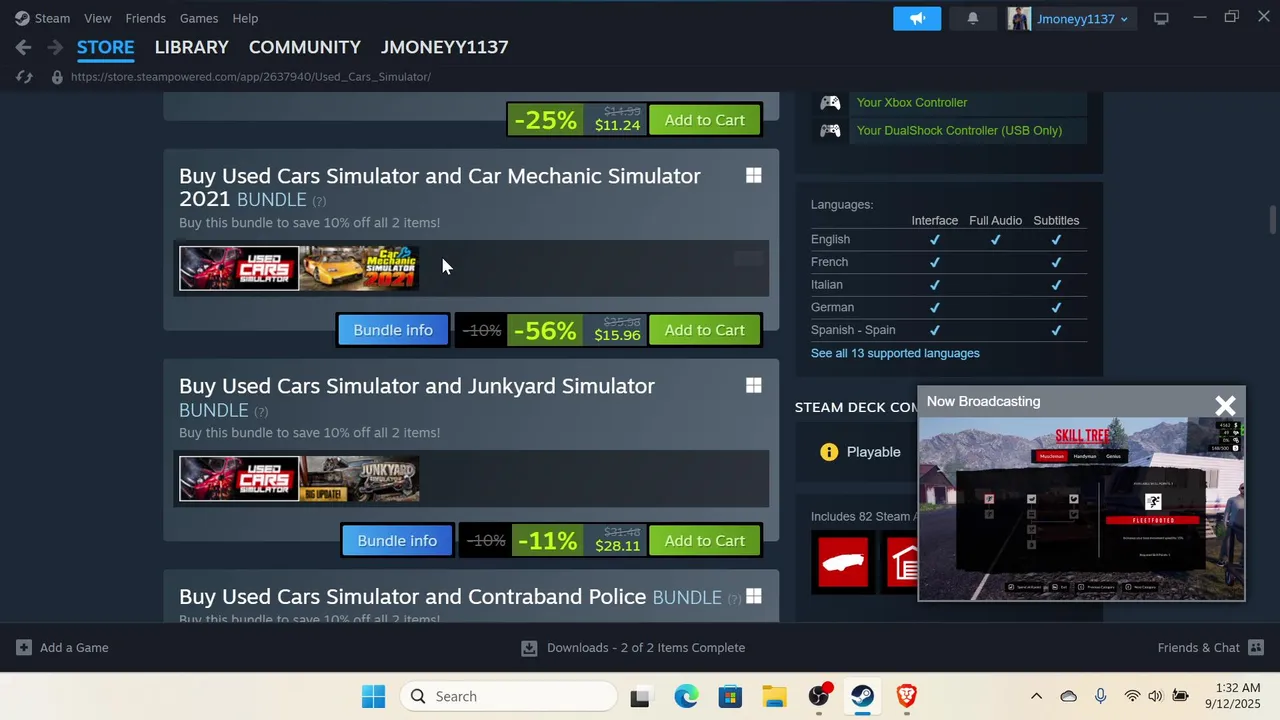
Task: Open the Friends menu
Action: click(x=146, y=18)
